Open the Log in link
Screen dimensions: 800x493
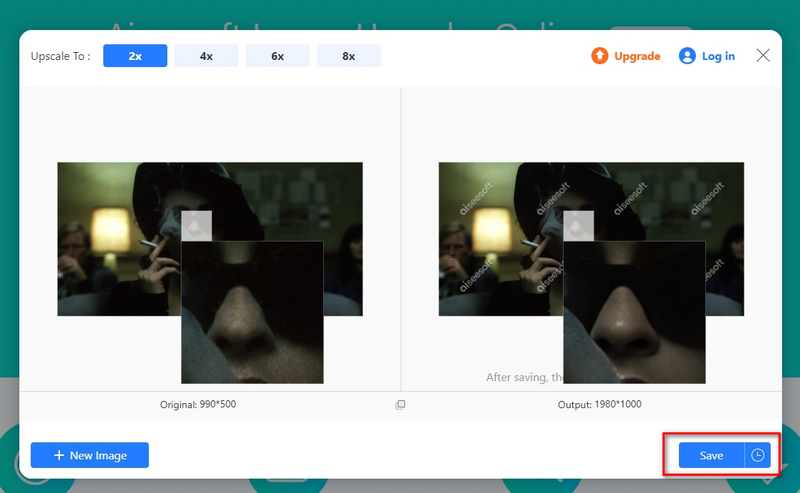[x=718, y=56]
